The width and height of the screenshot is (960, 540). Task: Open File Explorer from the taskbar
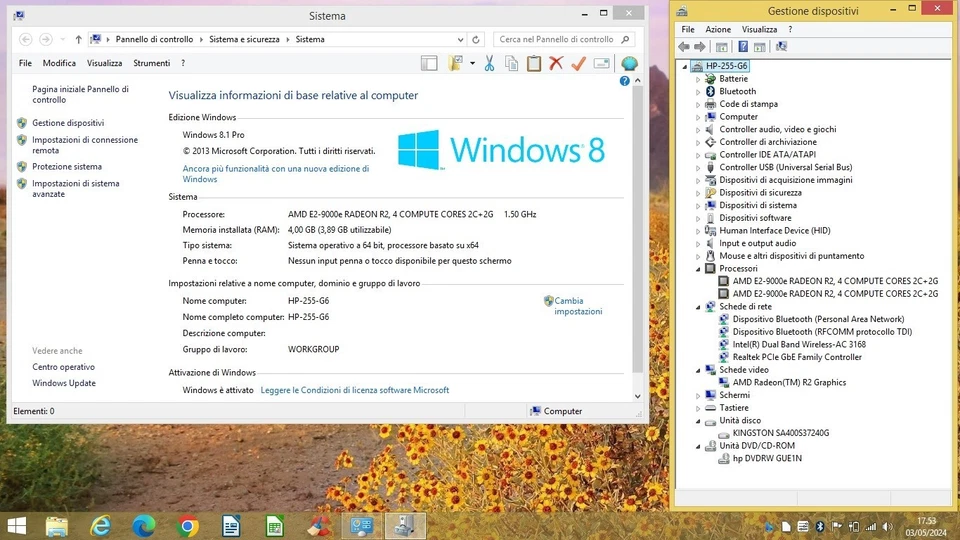(x=56, y=527)
